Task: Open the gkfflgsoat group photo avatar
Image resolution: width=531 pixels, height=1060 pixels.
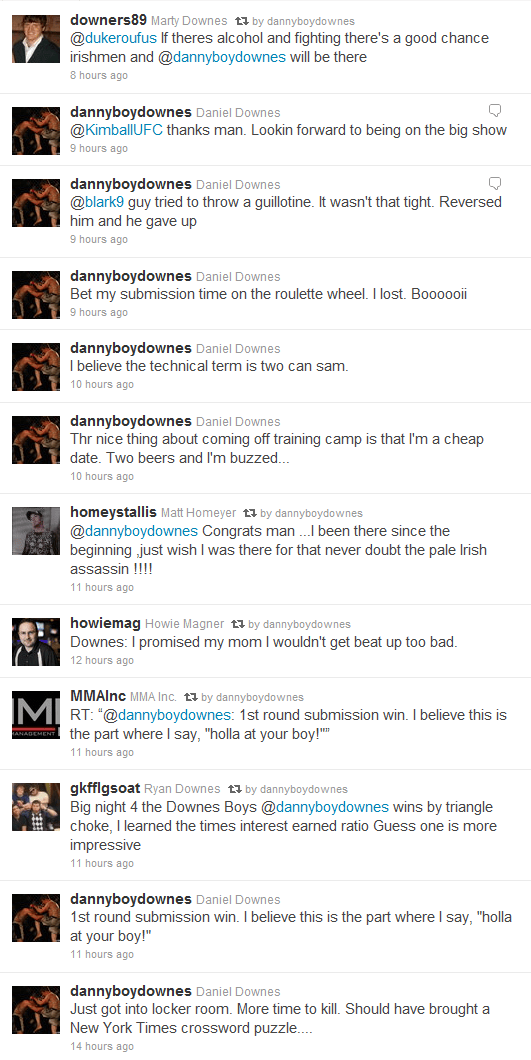Action: coord(36,806)
